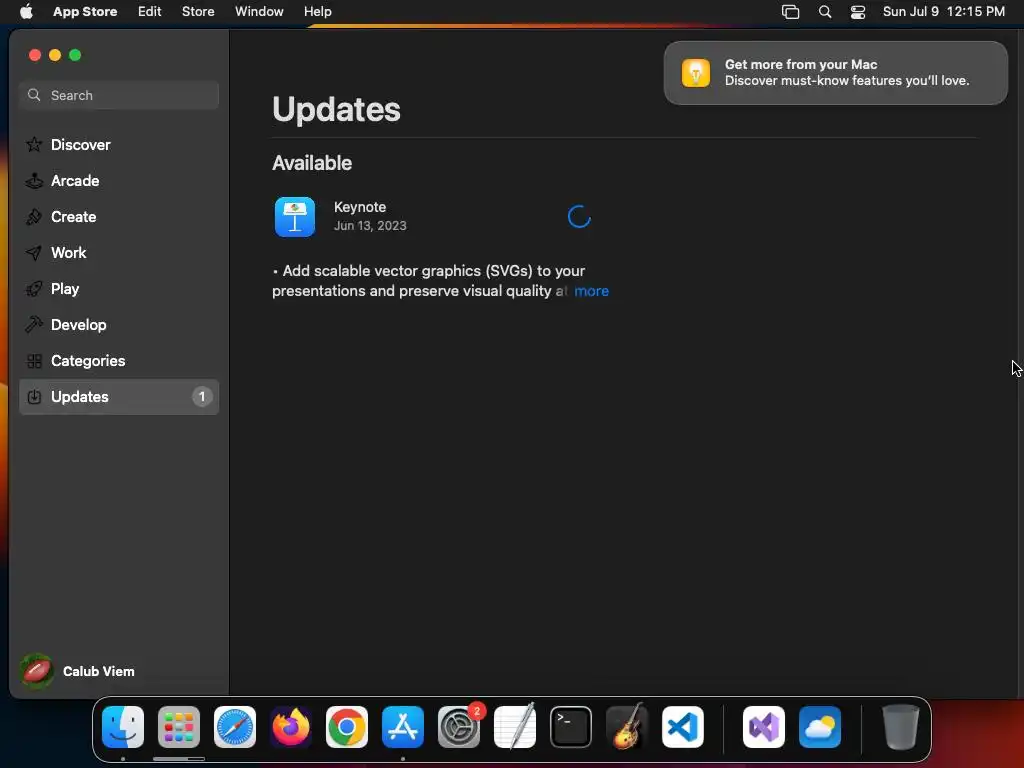Minimize the App Store window
Image resolution: width=1024 pixels, height=768 pixels.
[x=55, y=55]
